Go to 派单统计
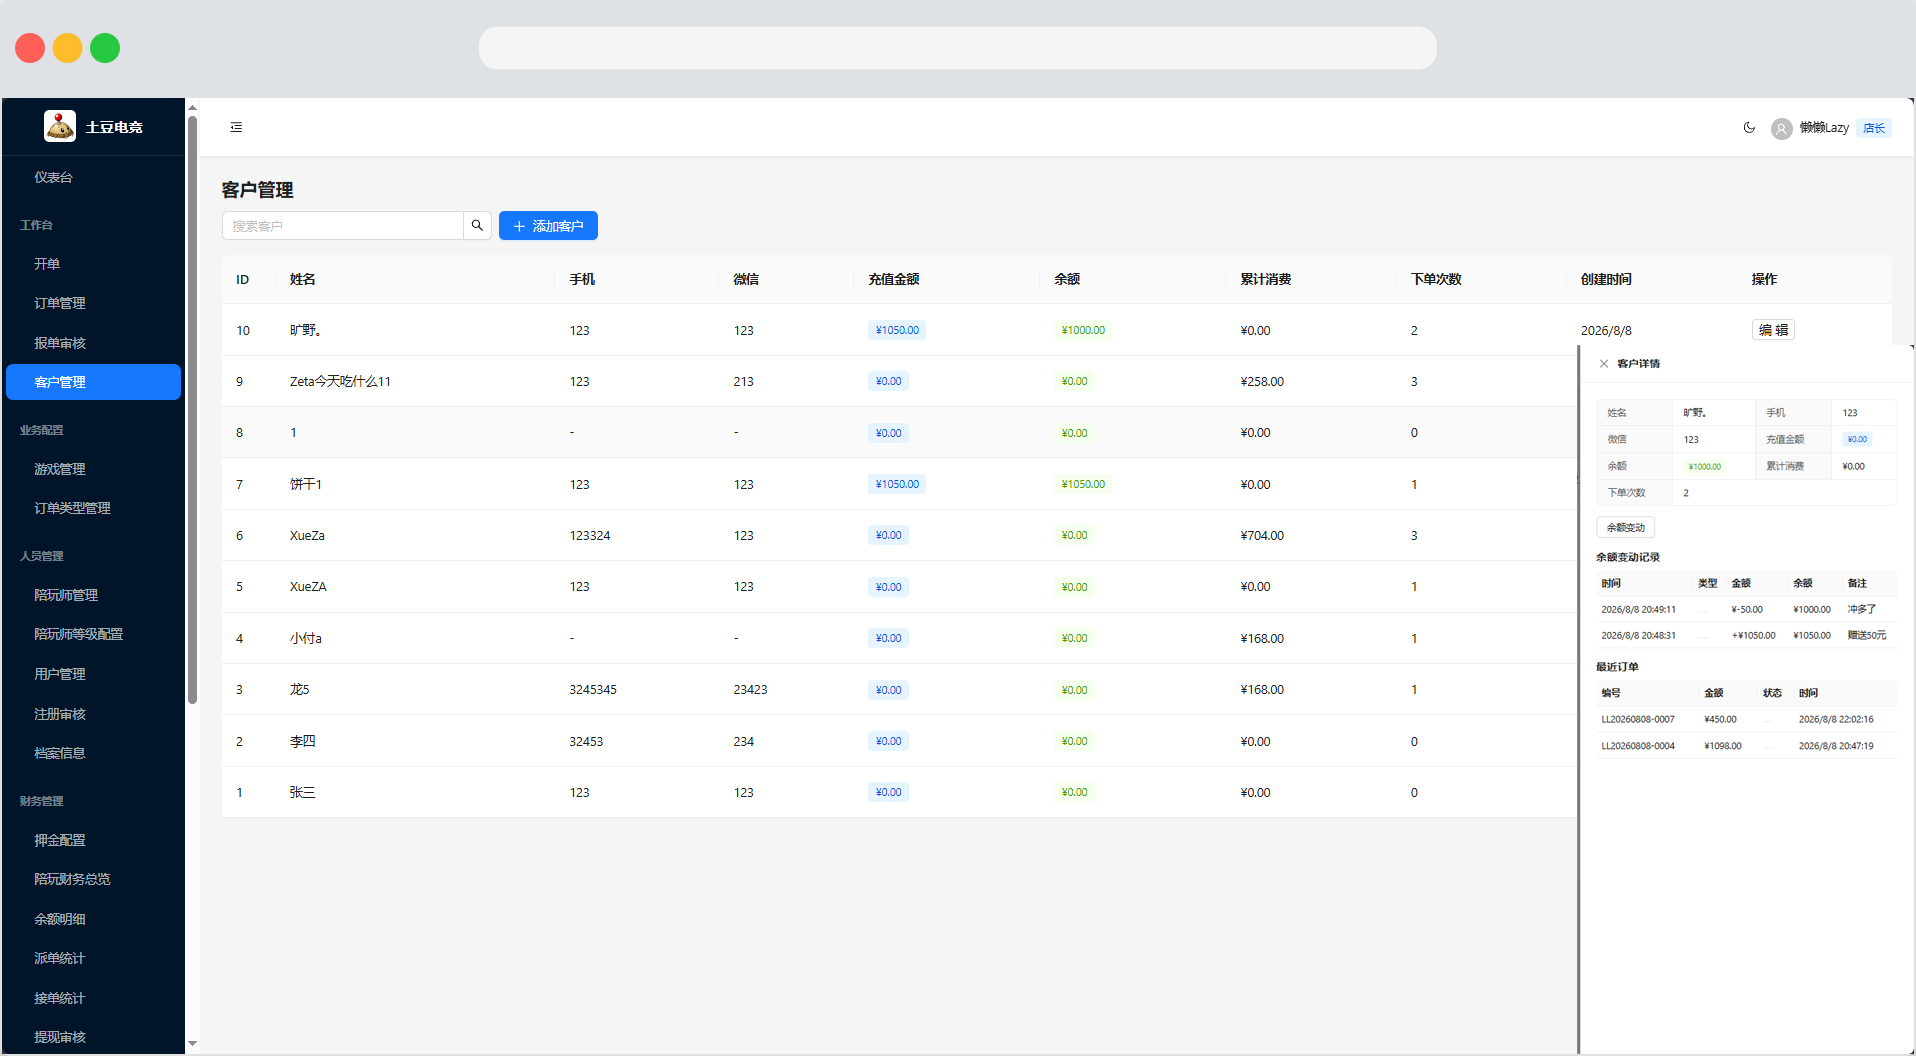The height and width of the screenshot is (1056, 1916). coord(60,958)
